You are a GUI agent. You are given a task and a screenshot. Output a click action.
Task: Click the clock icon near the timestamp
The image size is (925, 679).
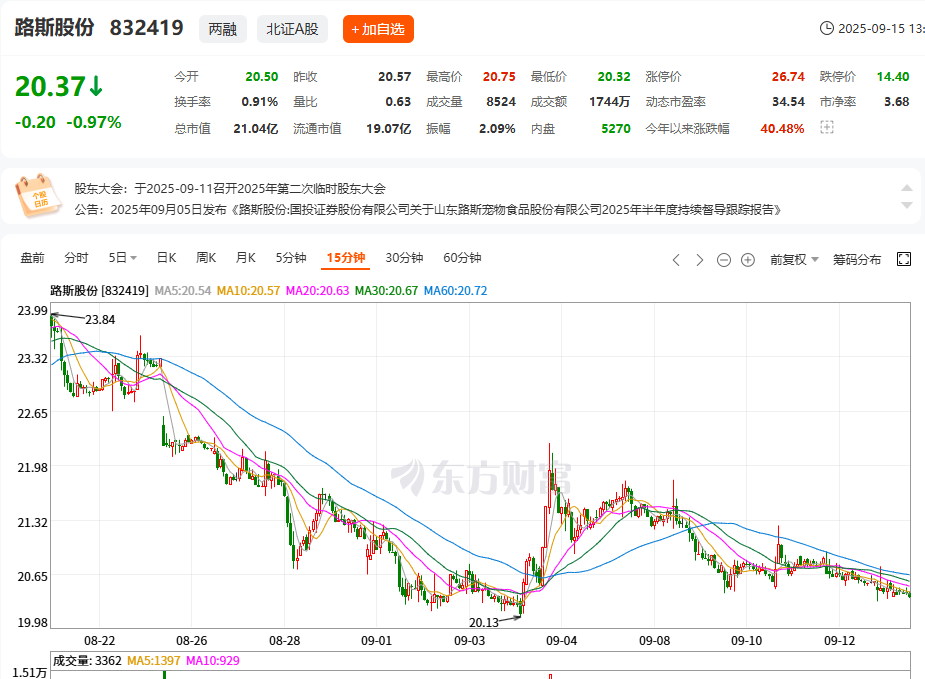pyautogui.click(x=826, y=28)
